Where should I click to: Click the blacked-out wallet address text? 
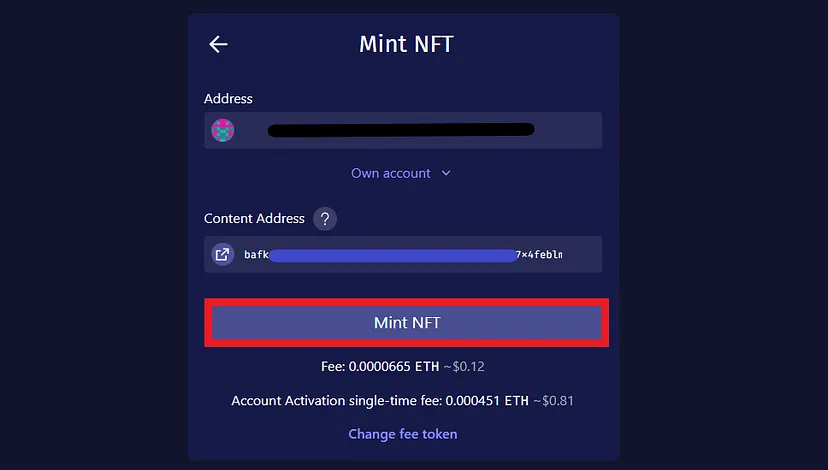tap(401, 130)
